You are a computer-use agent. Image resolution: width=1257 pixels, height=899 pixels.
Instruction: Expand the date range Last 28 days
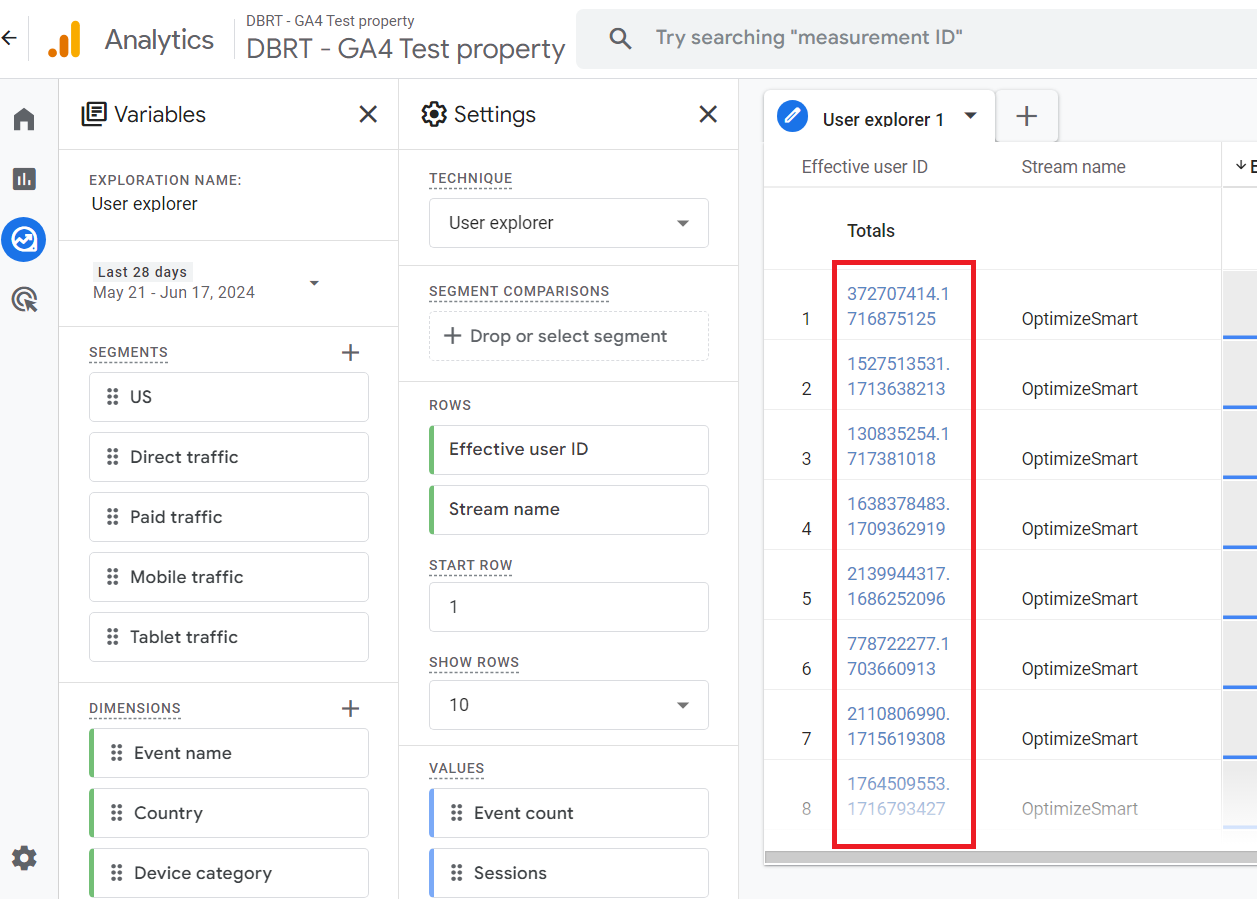207,283
